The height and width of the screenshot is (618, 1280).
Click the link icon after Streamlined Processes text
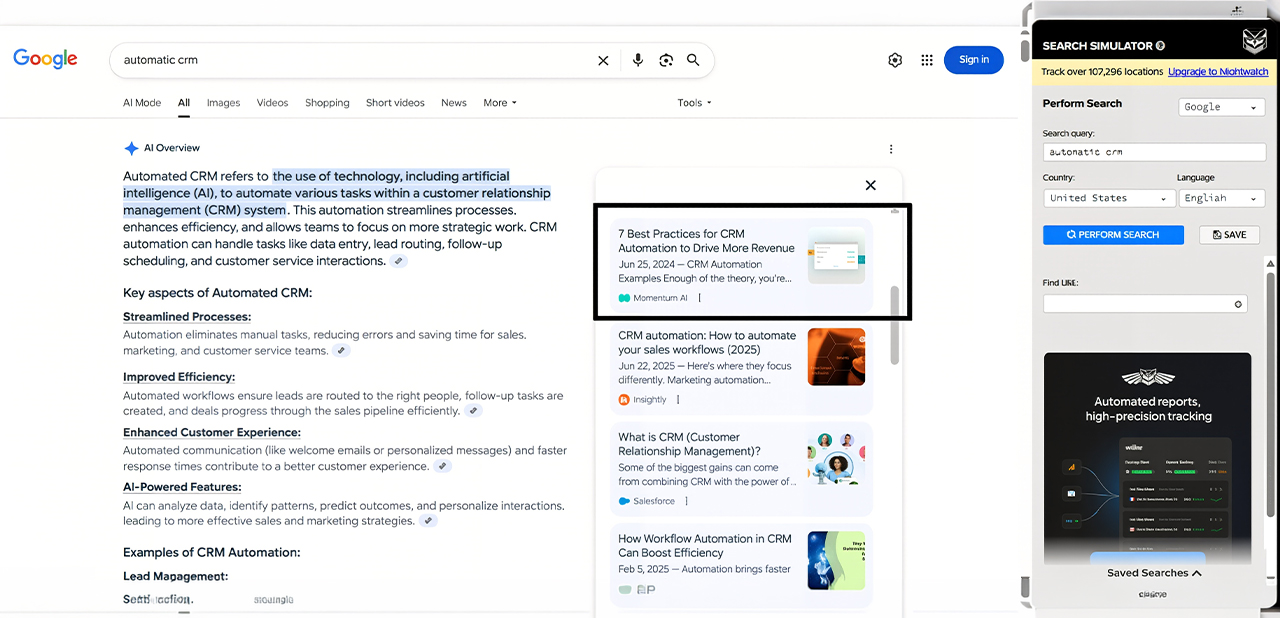tap(341, 351)
